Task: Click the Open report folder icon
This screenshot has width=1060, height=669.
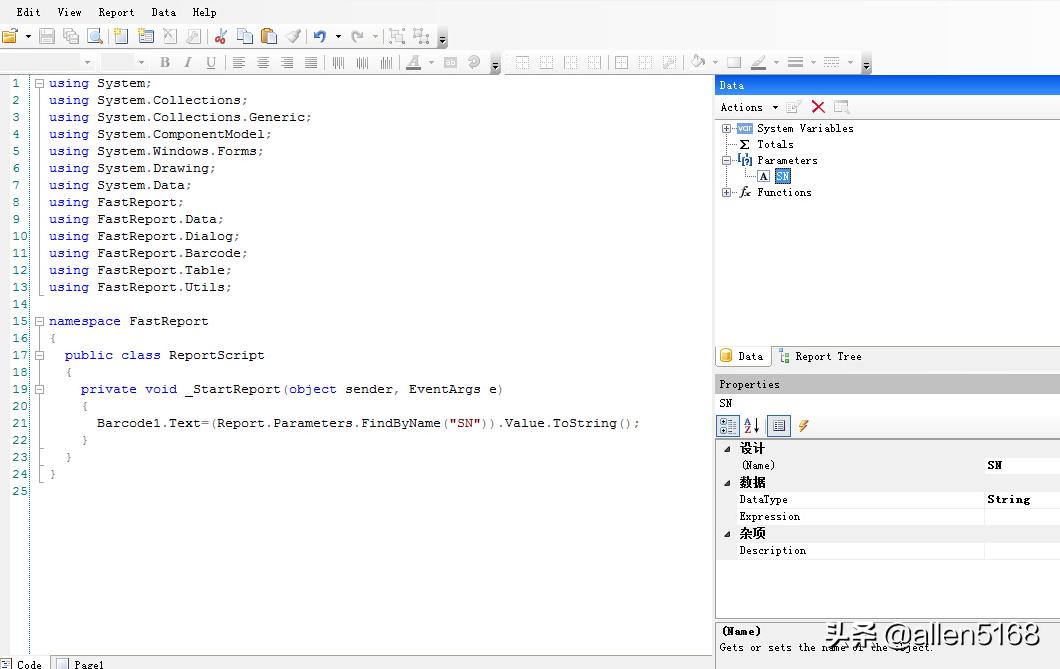Action: [x=9, y=36]
